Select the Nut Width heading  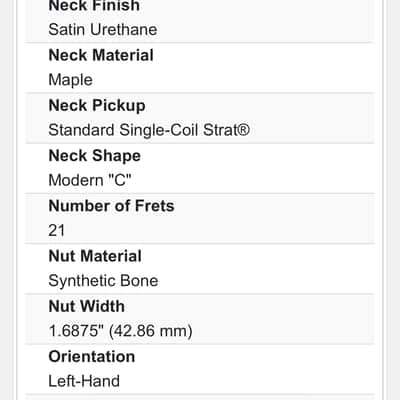coord(87,306)
